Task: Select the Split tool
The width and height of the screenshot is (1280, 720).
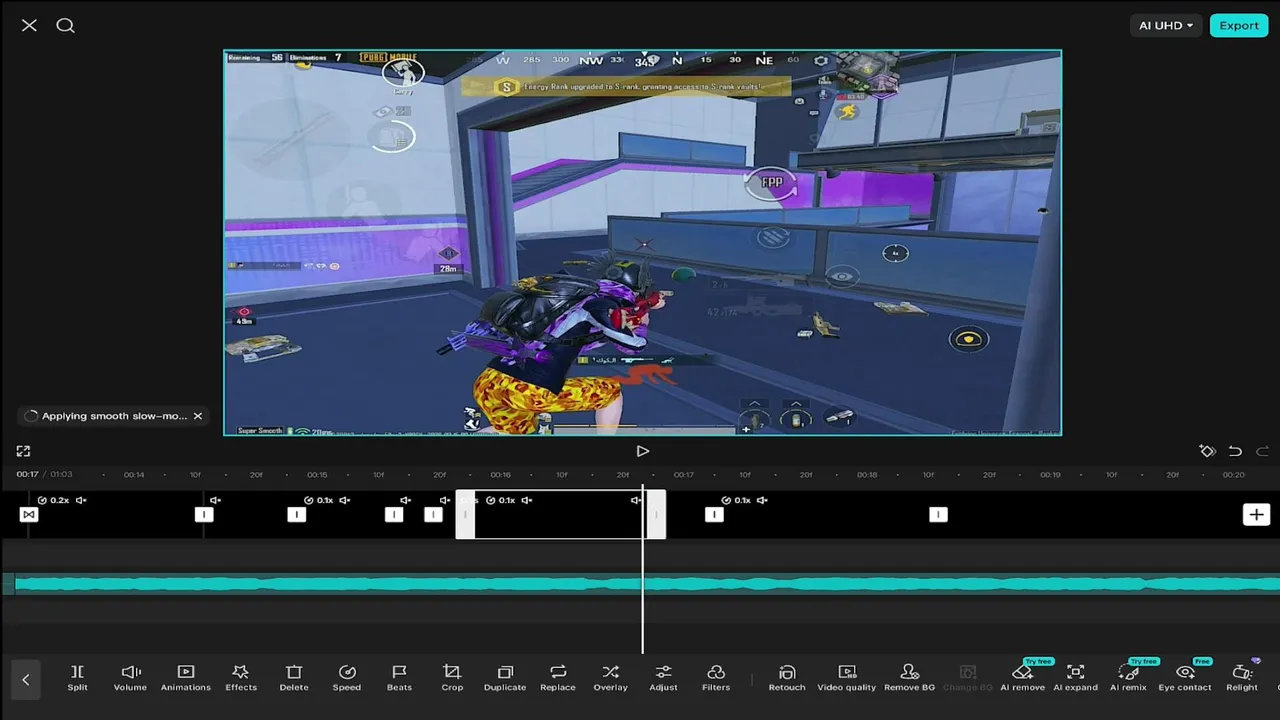Action: click(x=77, y=677)
